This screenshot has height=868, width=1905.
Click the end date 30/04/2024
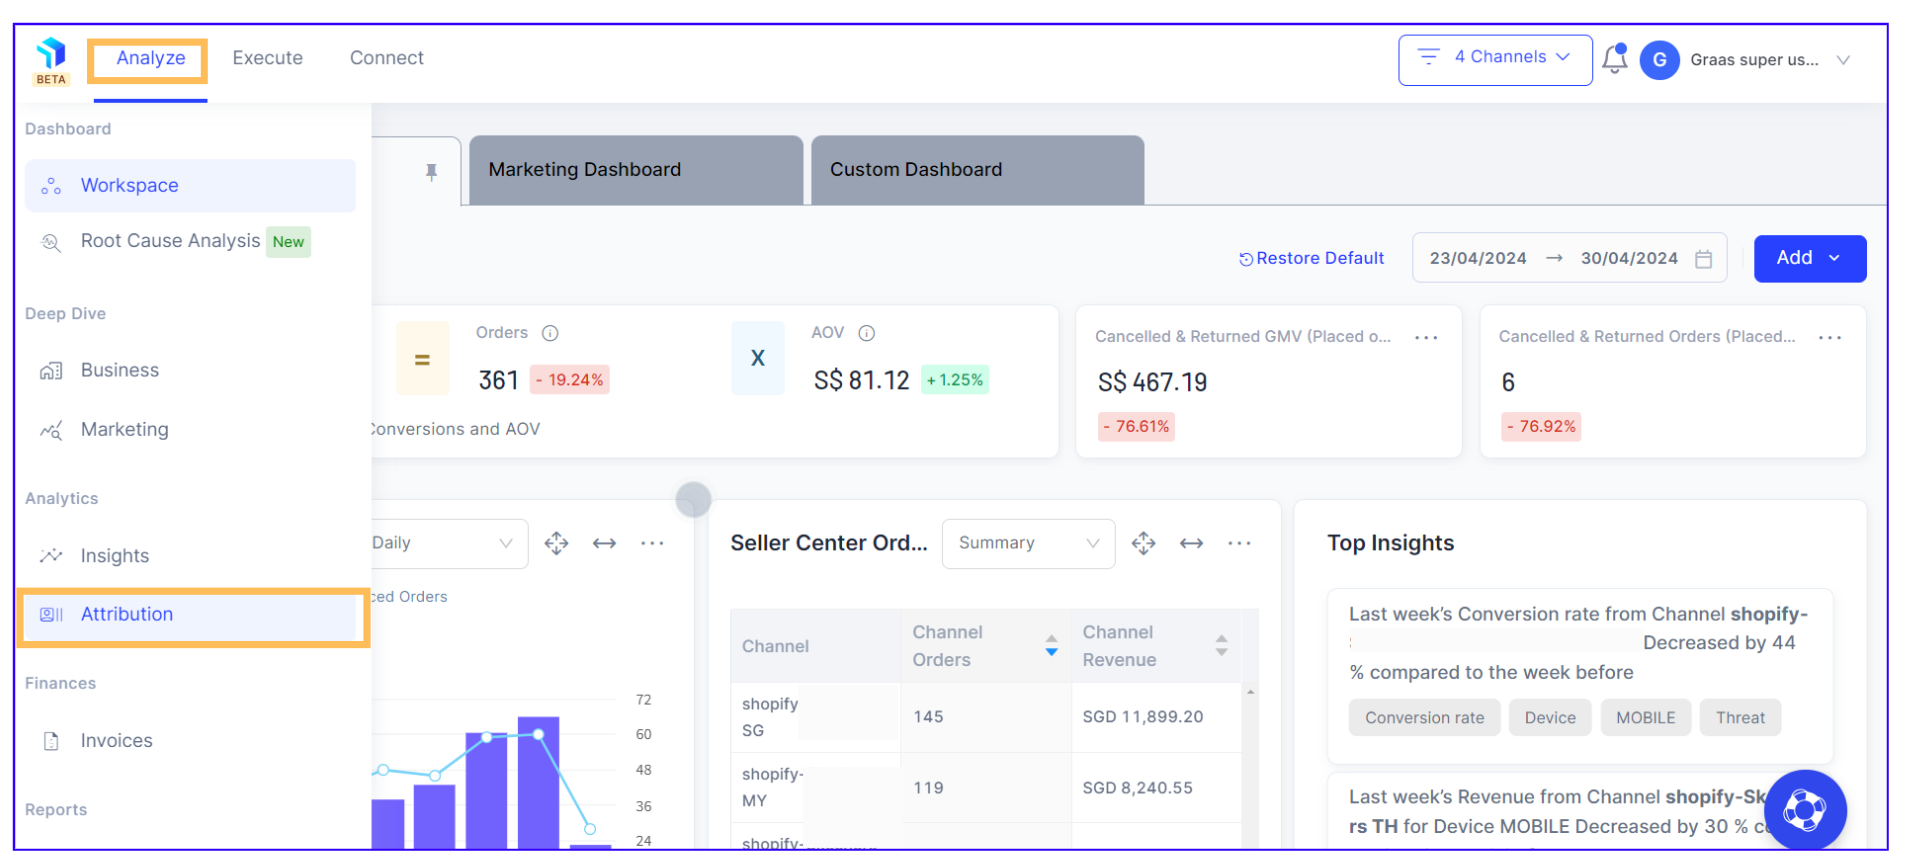click(1629, 259)
